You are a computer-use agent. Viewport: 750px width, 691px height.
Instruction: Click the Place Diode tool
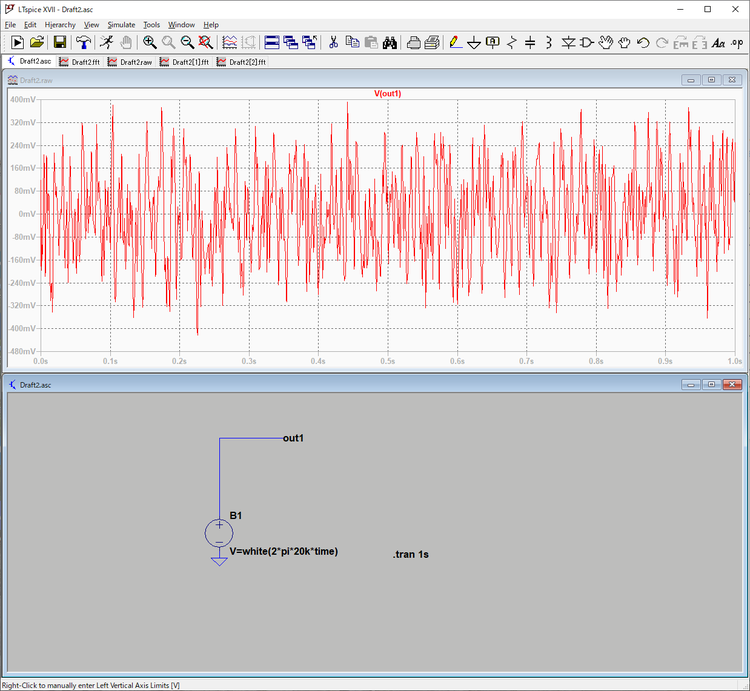pyautogui.click(x=568, y=42)
